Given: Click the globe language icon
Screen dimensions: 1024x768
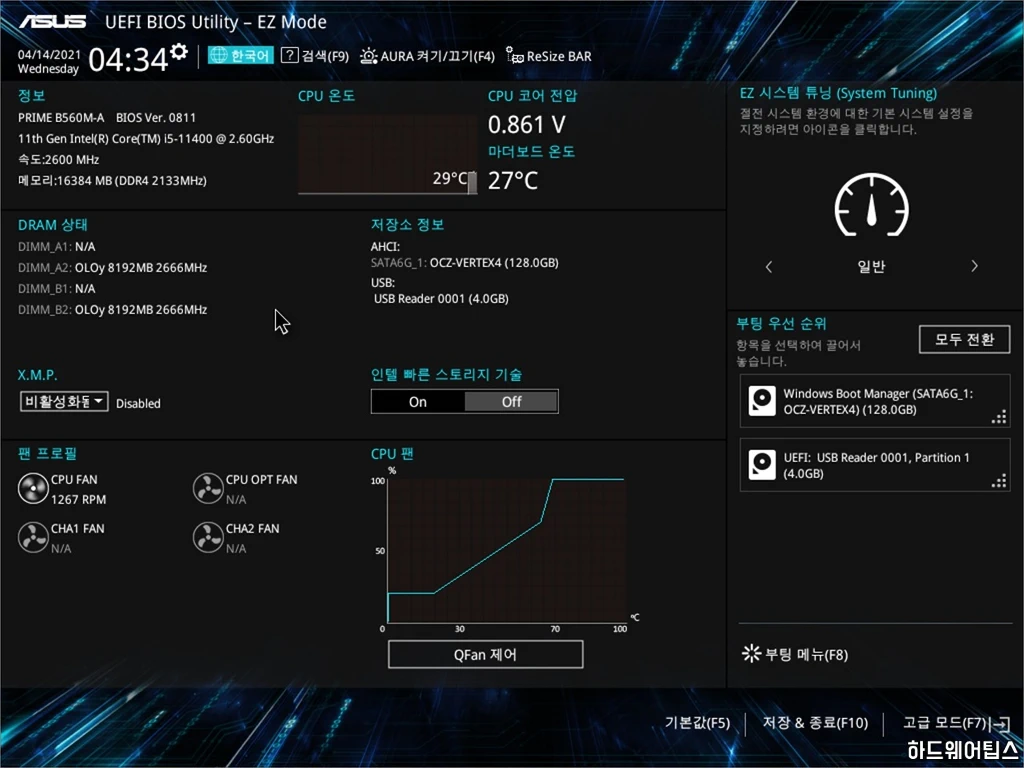Looking at the screenshot, I should pos(219,56).
